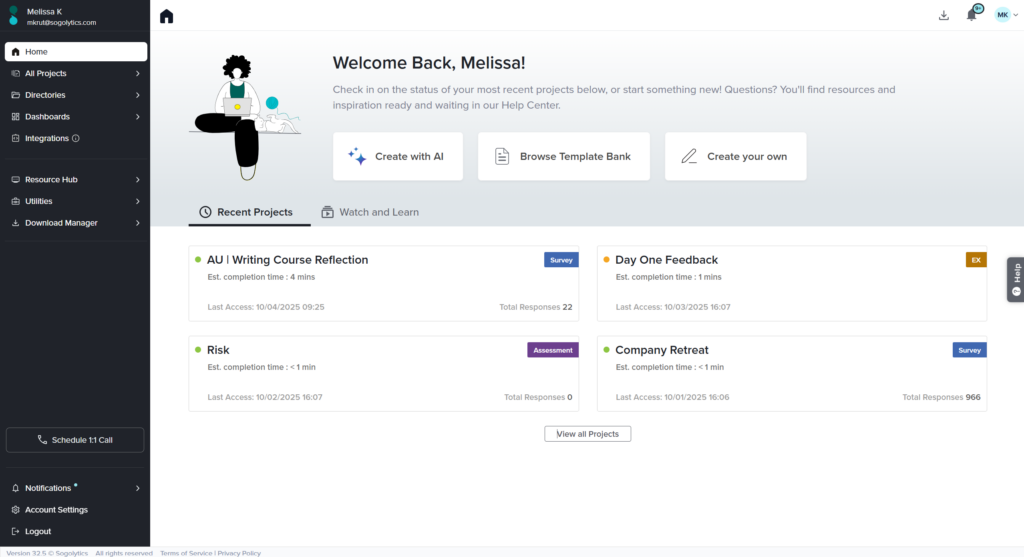Open the Privacy Policy footer link
This screenshot has height=557, width=1024.
pyautogui.click(x=239, y=553)
